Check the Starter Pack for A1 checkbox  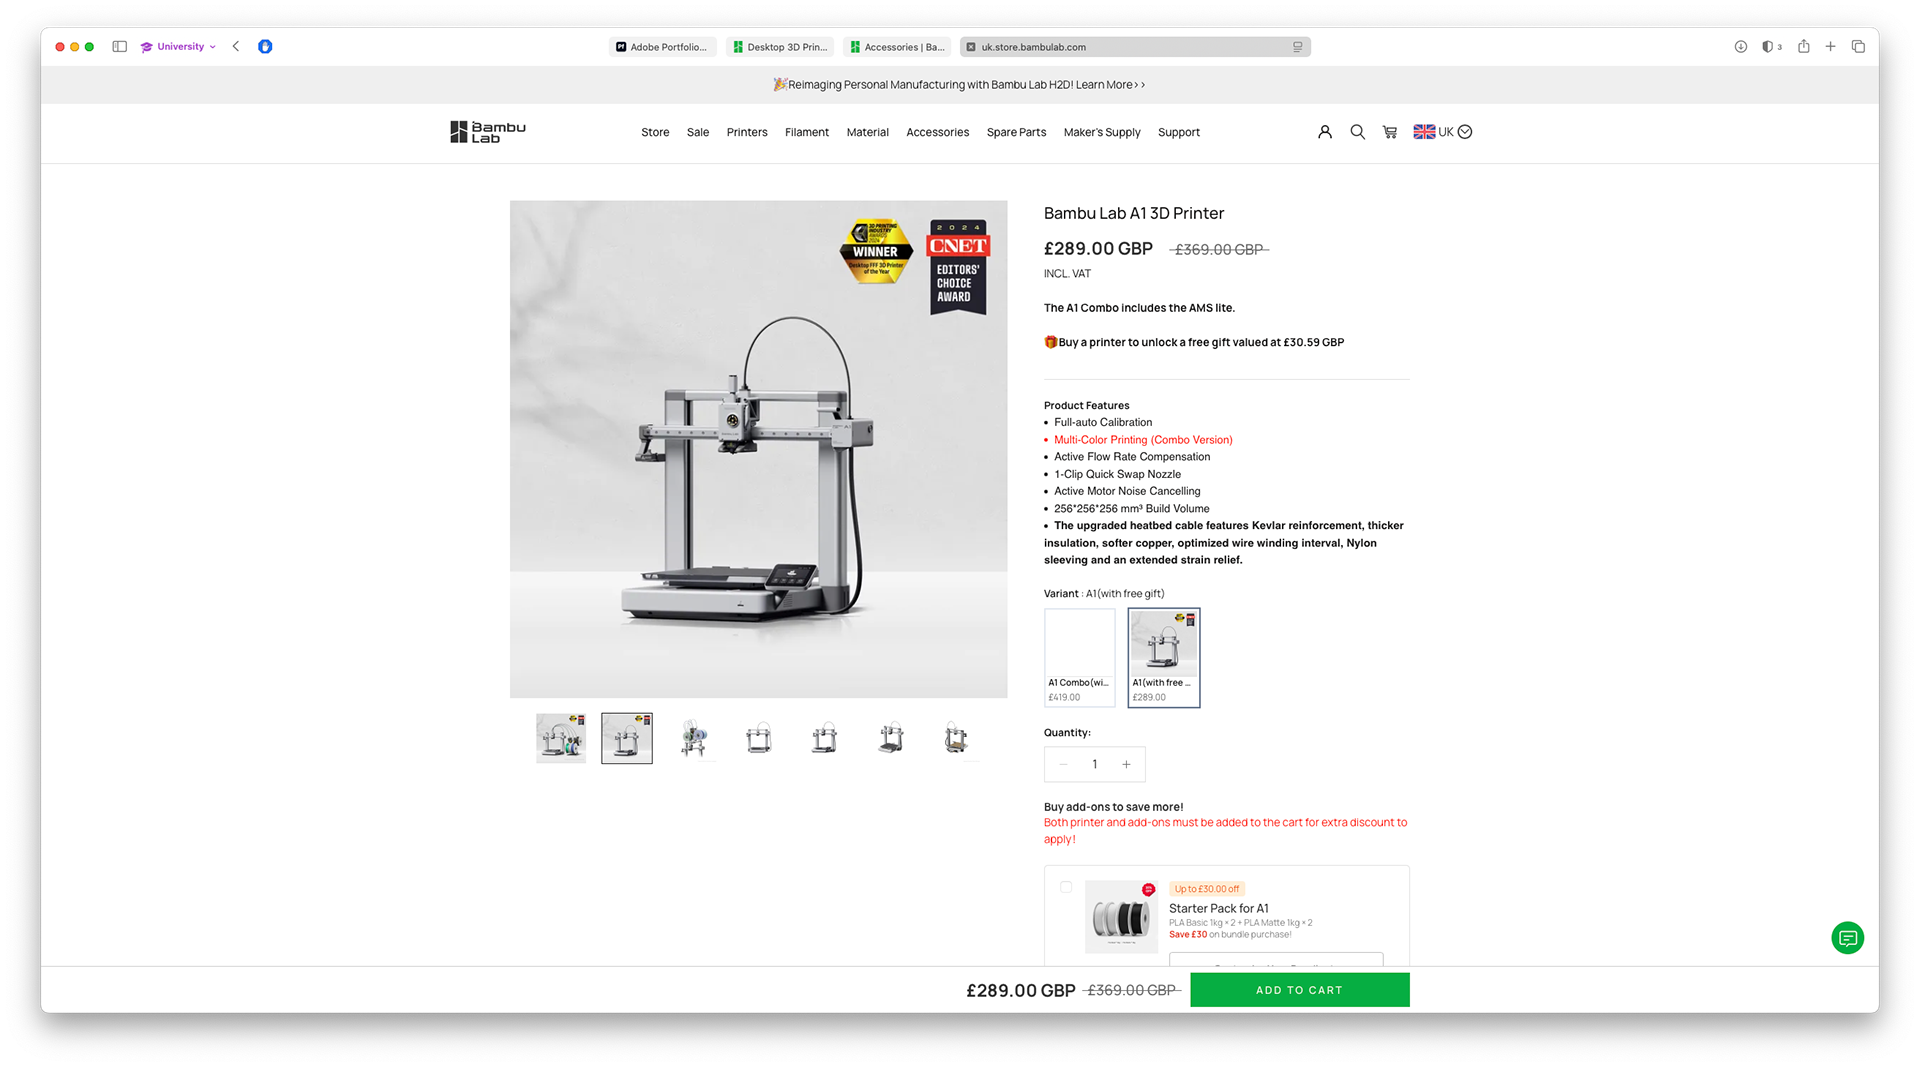(x=1066, y=887)
